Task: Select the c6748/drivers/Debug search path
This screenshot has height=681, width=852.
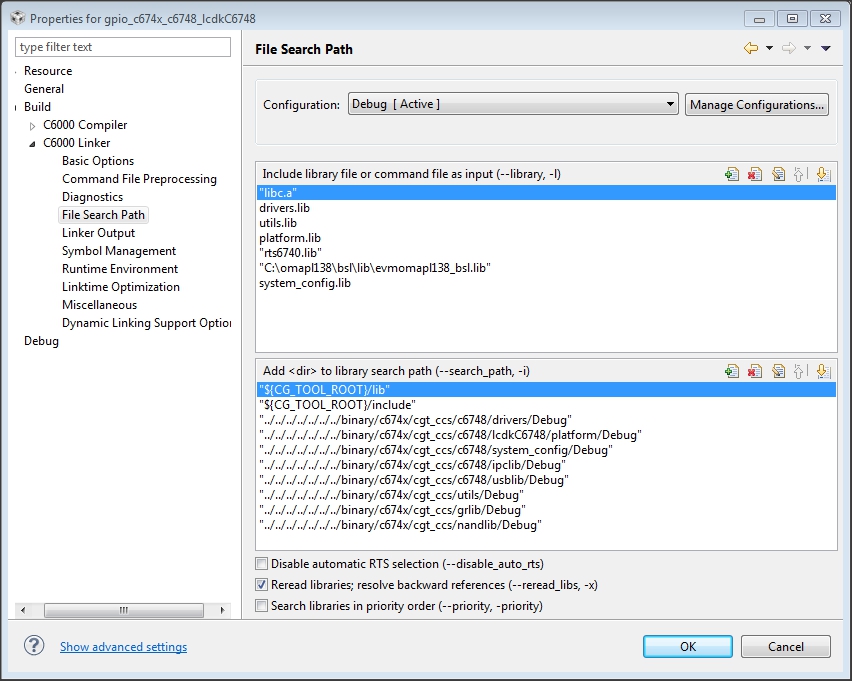Action: (546, 420)
